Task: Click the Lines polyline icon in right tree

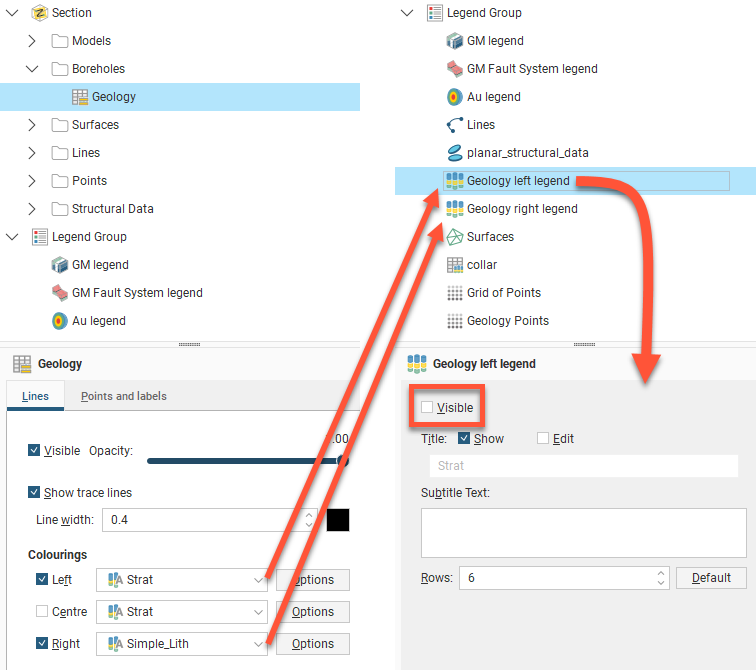Action: click(455, 125)
